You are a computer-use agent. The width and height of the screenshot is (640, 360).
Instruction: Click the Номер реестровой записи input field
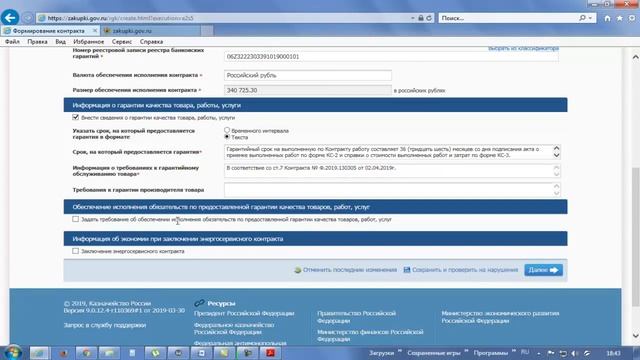coord(391,57)
